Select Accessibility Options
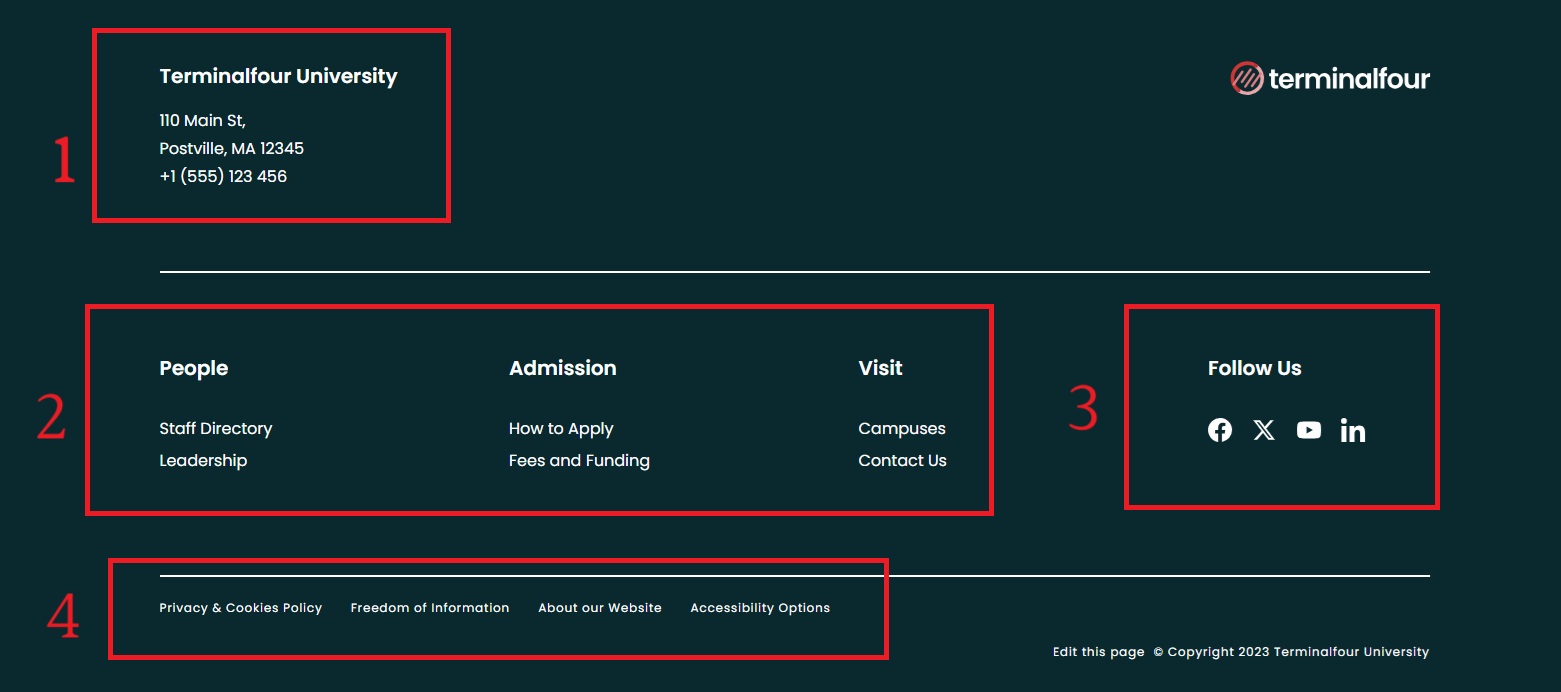Viewport: 1561px width, 692px height. (x=760, y=607)
